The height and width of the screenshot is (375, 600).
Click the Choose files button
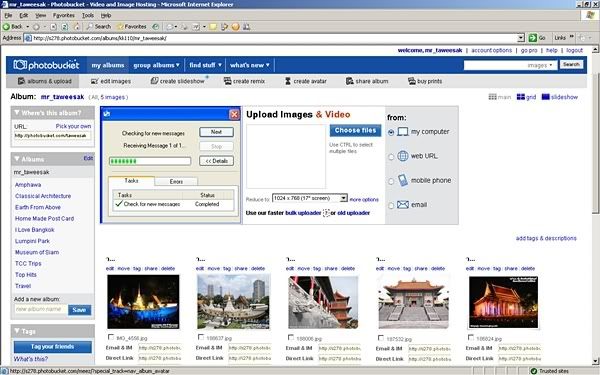tap(355, 130)
